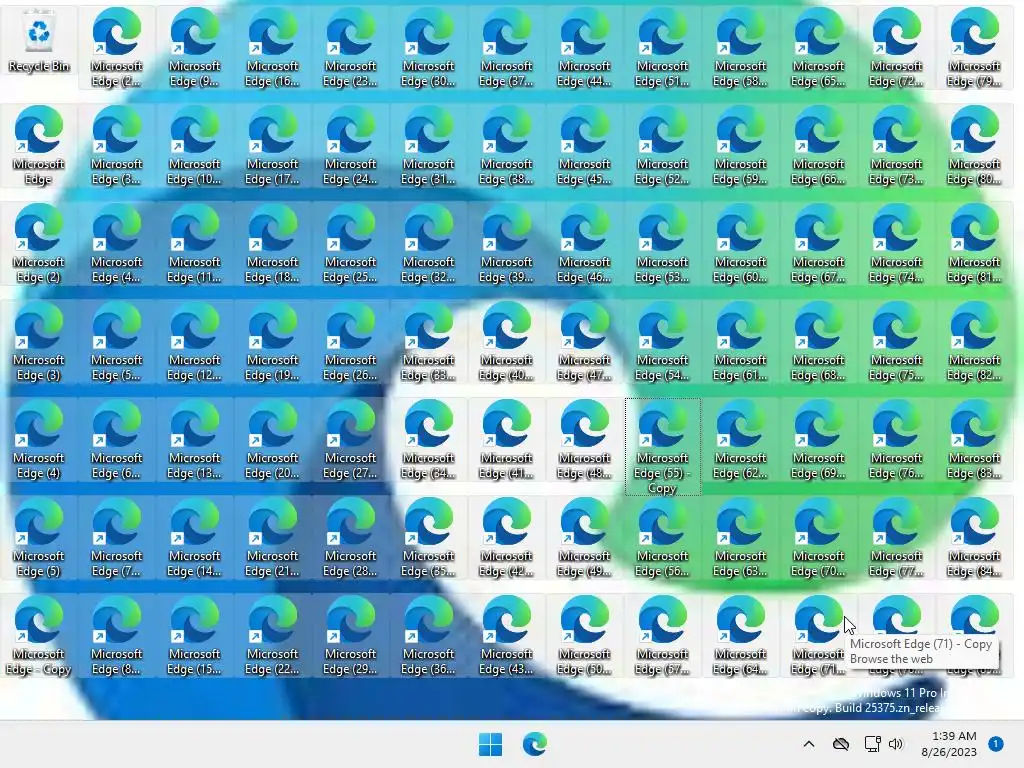
Task: Select the Microsoft Edge (11... shortcut
Action: pyautogui.click(x=195, y=244)
